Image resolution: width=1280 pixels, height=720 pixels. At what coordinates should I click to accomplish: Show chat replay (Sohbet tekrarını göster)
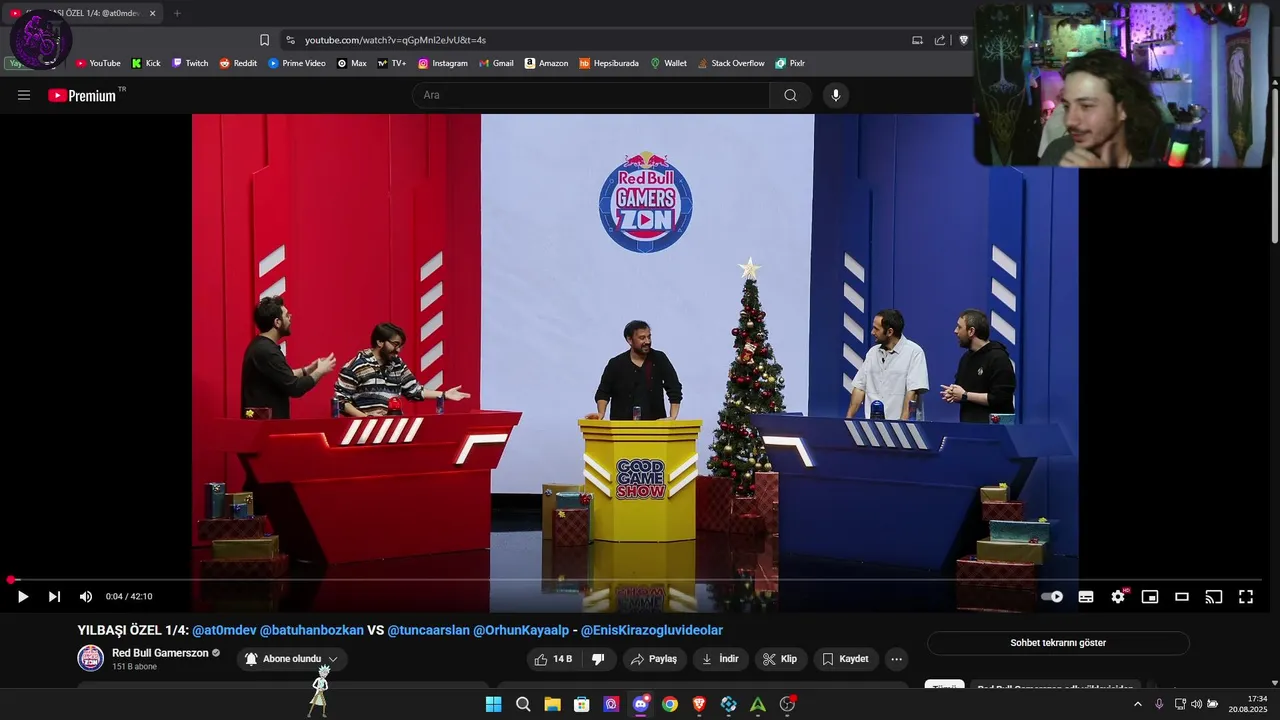tap(1058, 643)
